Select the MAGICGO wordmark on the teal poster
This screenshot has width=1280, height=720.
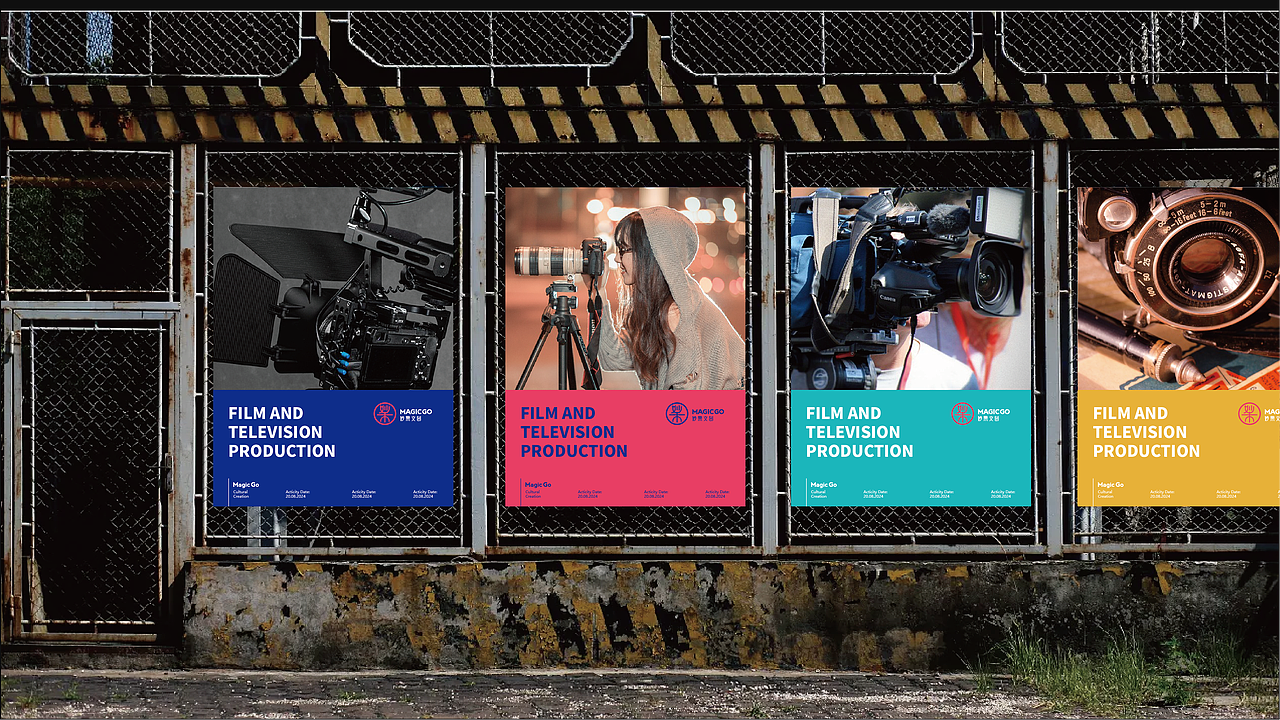[x=993, y=411]
